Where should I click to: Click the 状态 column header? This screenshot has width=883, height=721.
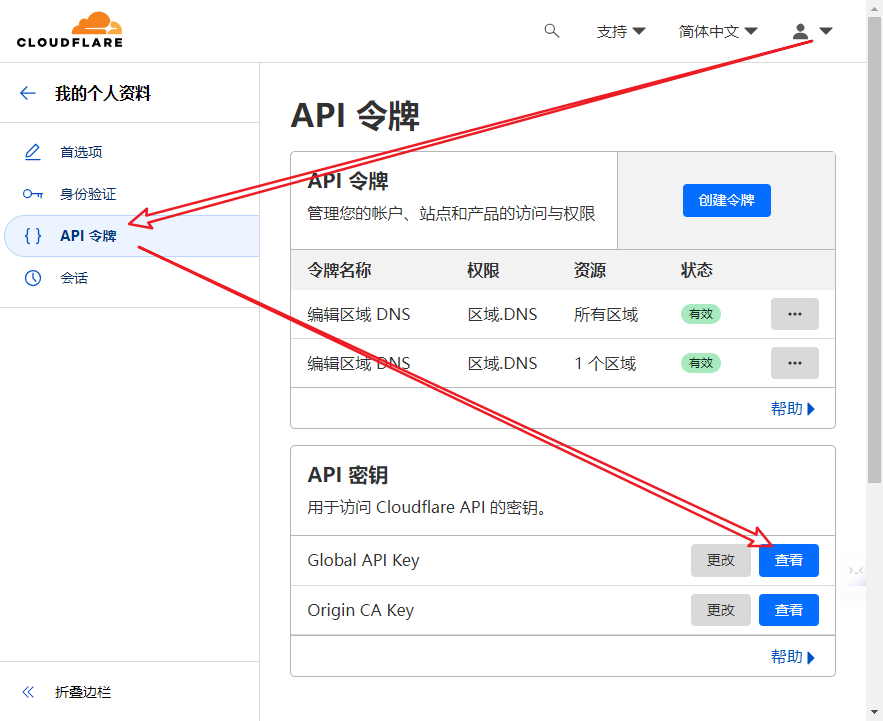tap(697, 270)
